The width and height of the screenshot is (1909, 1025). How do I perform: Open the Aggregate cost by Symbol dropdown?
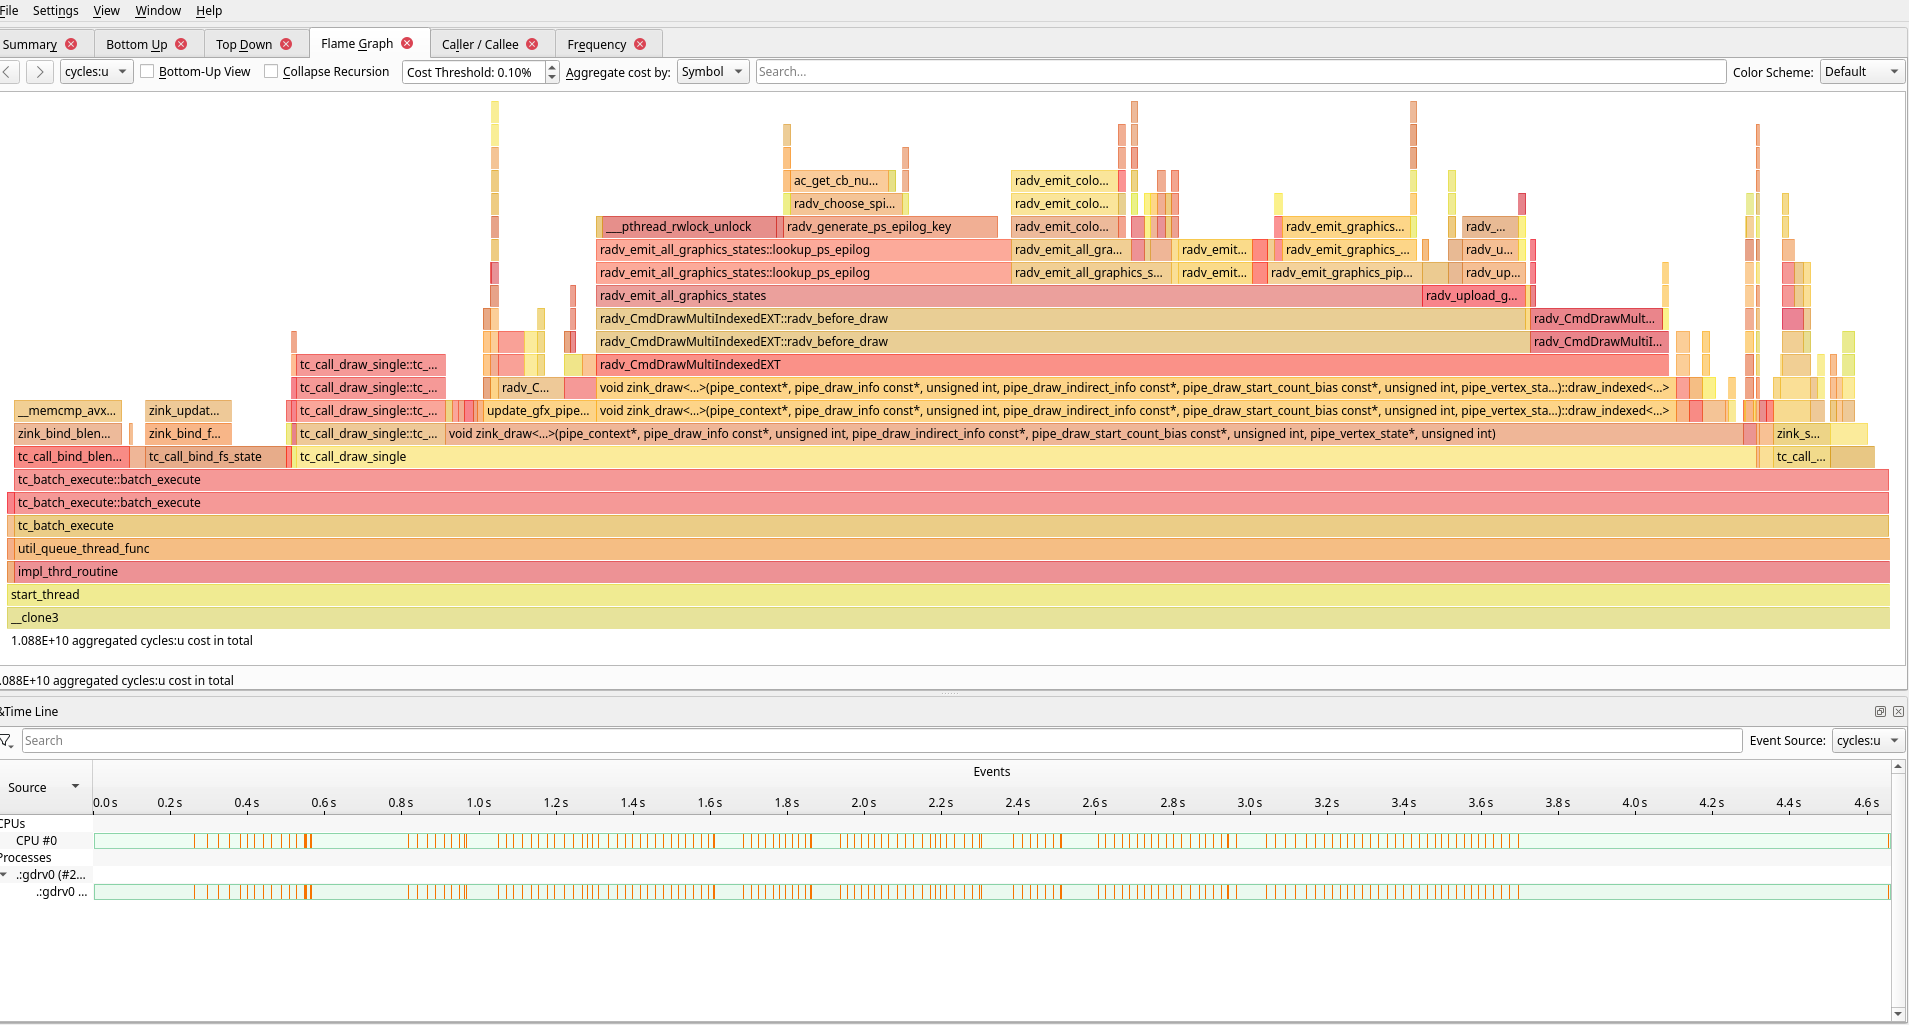713,72
